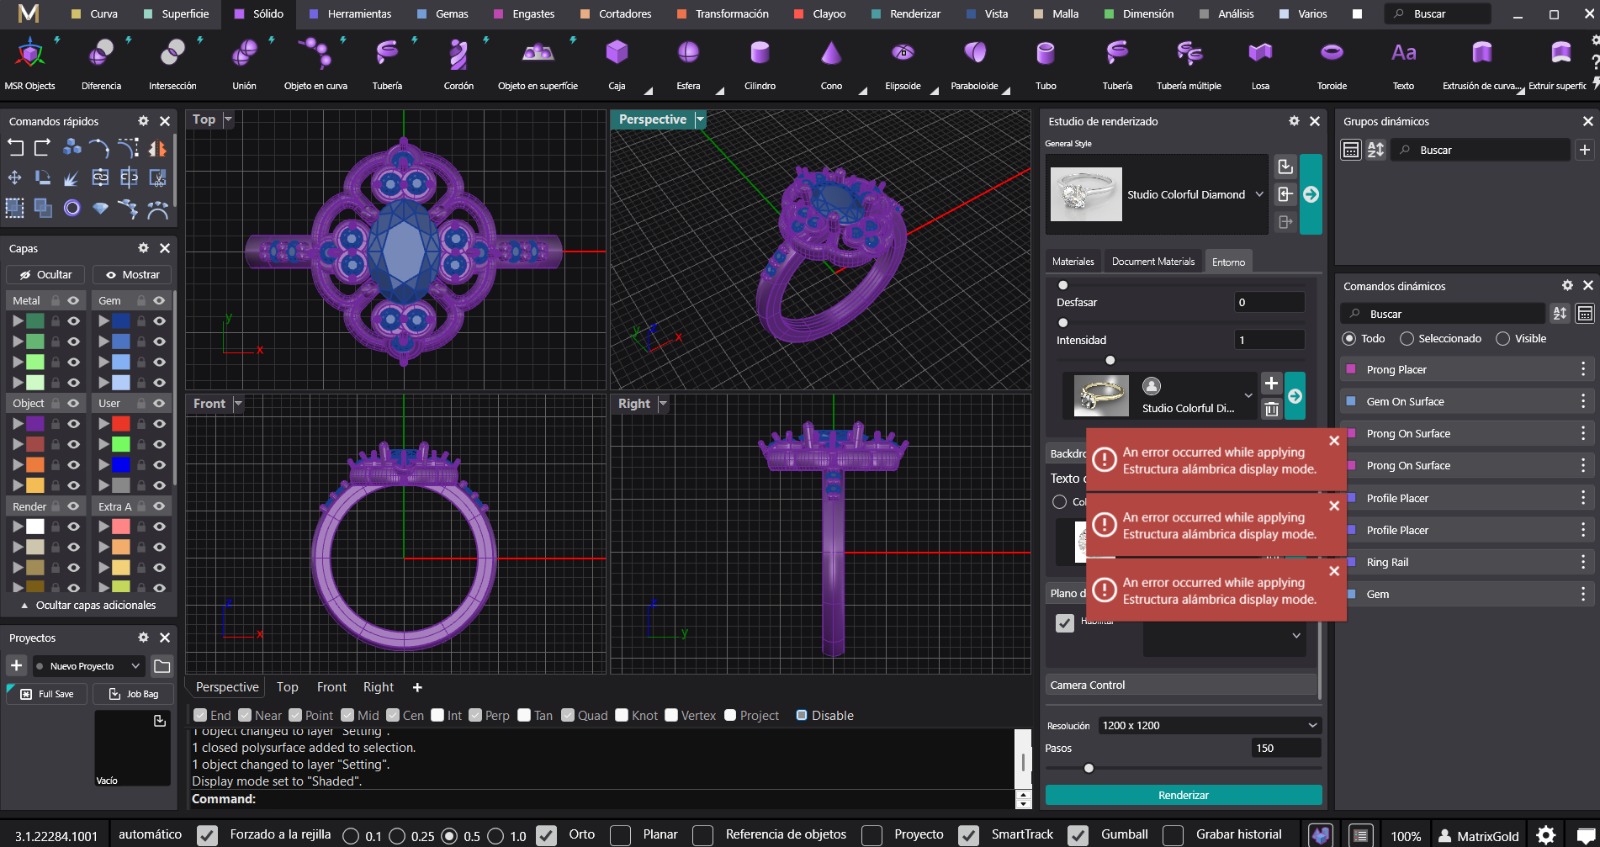
Task: Select the 0.25 grid snap radio
Action: tap(397, 836)
